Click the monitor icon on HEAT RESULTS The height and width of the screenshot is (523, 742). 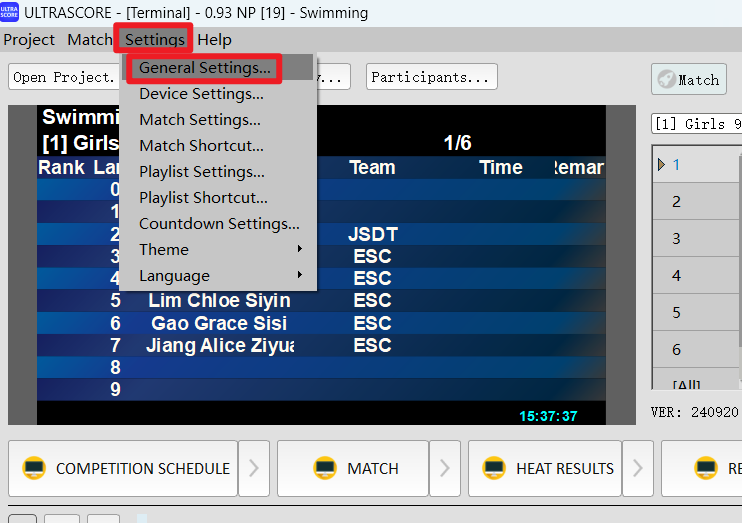[493, 468]
